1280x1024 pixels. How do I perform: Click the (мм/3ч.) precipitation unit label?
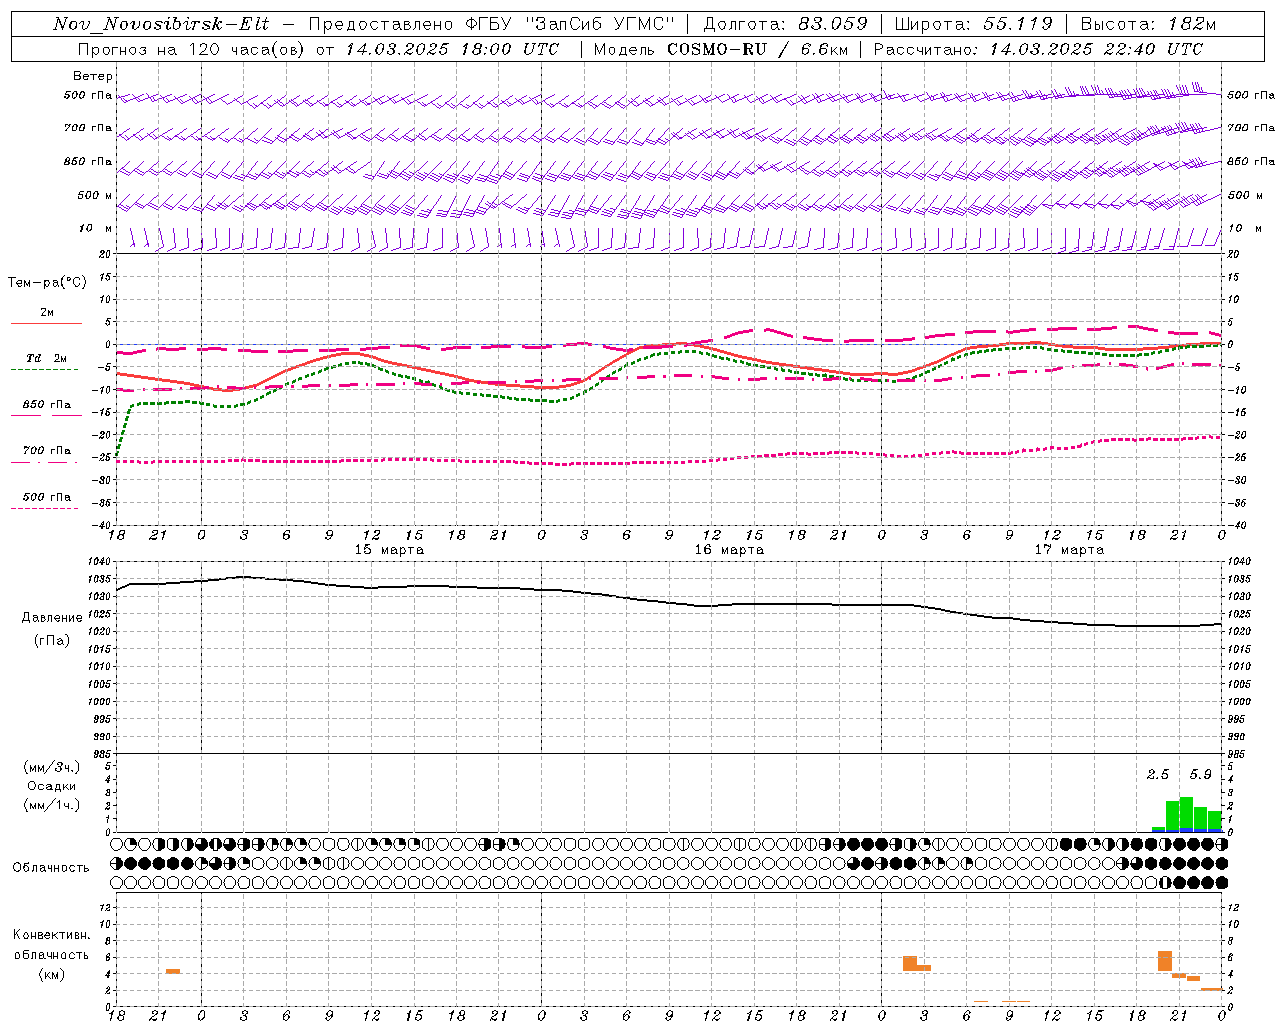[x=52, y=767]
